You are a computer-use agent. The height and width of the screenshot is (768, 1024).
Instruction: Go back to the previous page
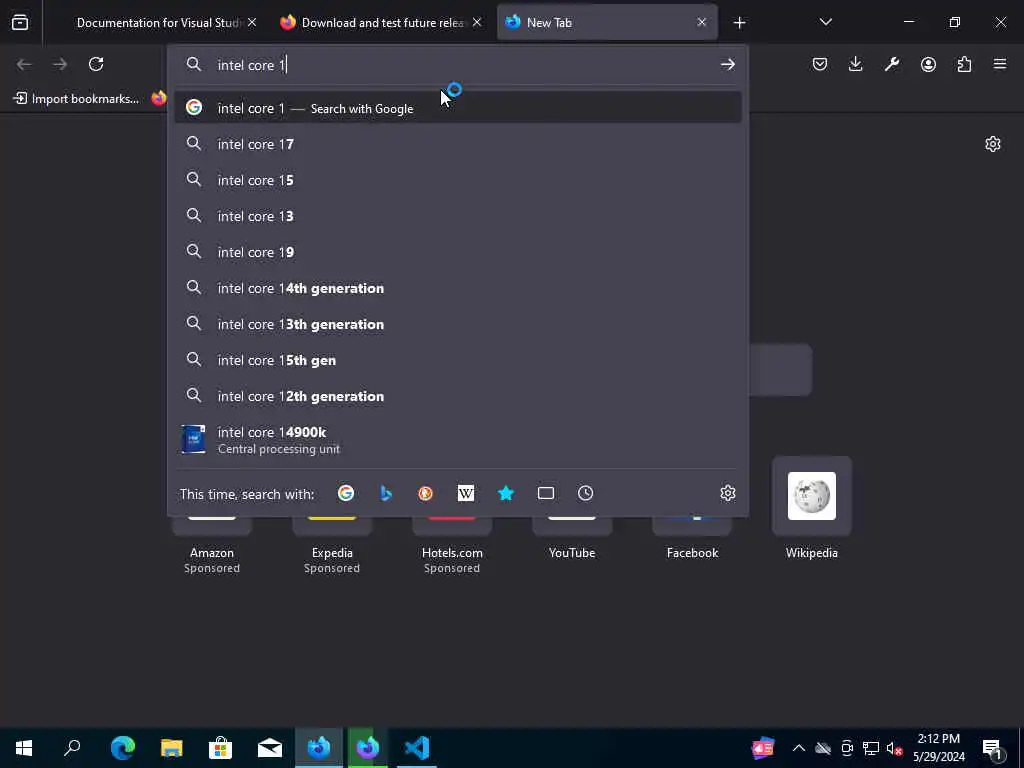coord(24,64)
